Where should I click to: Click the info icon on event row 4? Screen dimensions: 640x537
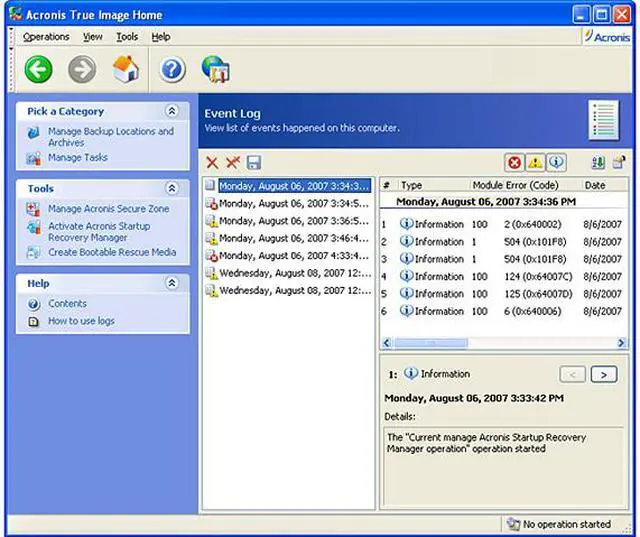tap(406, 276)
